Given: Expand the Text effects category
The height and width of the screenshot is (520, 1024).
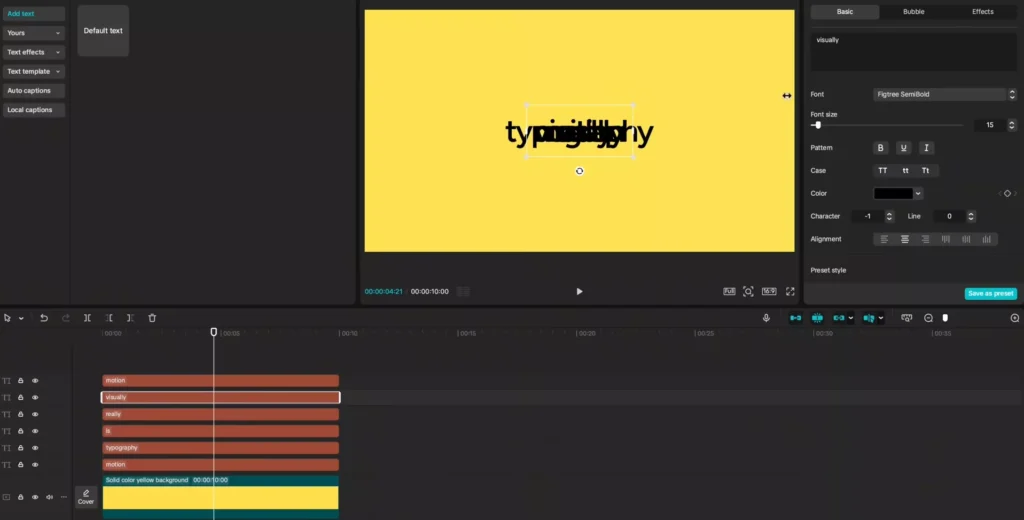Looking at the screenshot, I should click(33, 52).
